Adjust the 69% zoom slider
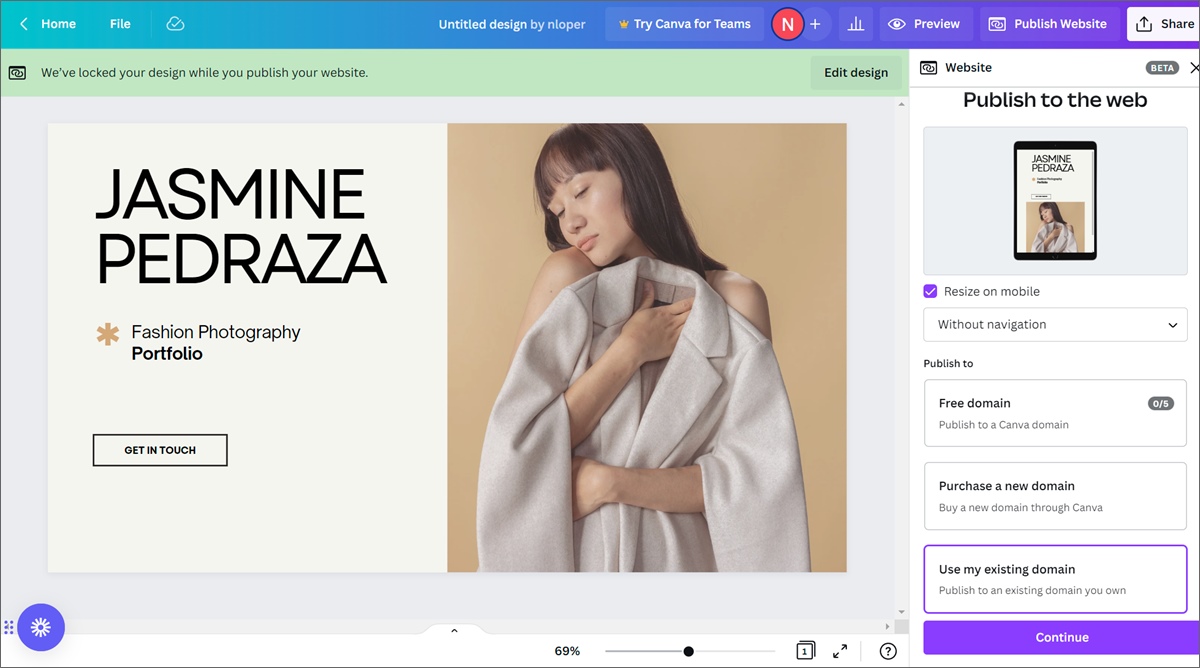This screenshot has width=1200, height=668. click(x=688, y=650)
